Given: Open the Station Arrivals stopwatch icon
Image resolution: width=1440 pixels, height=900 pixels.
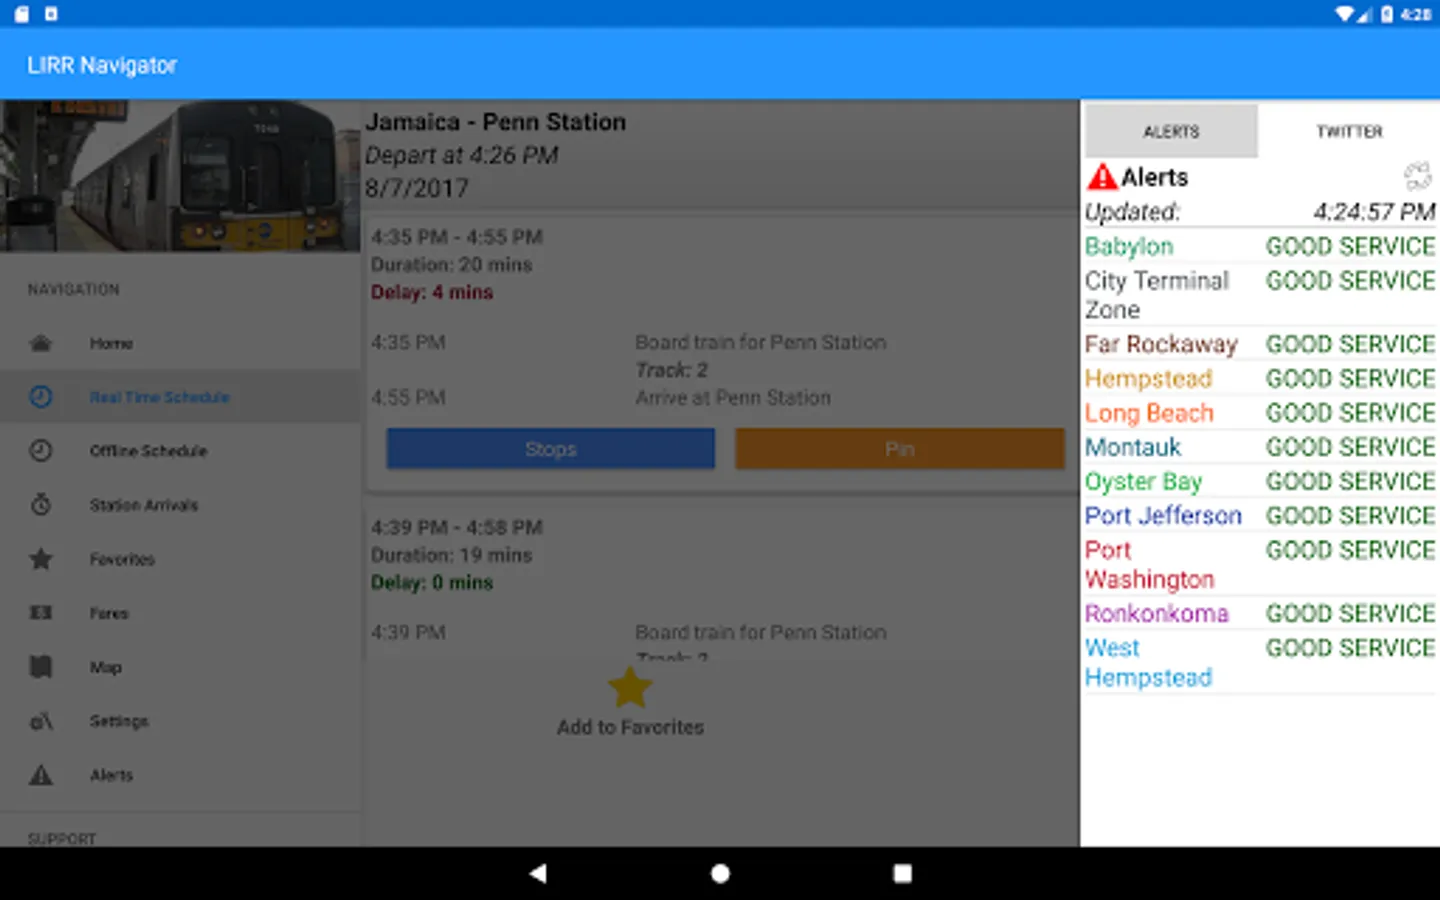Looking at the screenshot, I should pyautogui.click(x=41, y=505).
